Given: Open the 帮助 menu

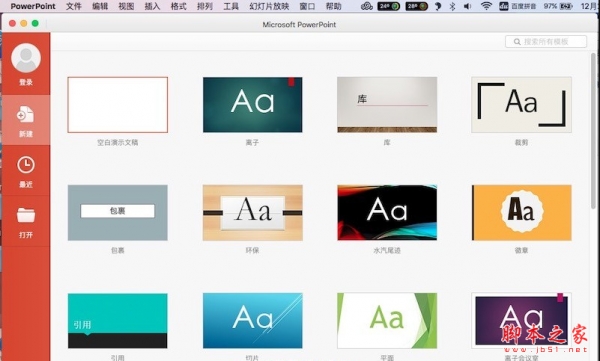Looking at the screenshot, I should (x=333, y=6).
